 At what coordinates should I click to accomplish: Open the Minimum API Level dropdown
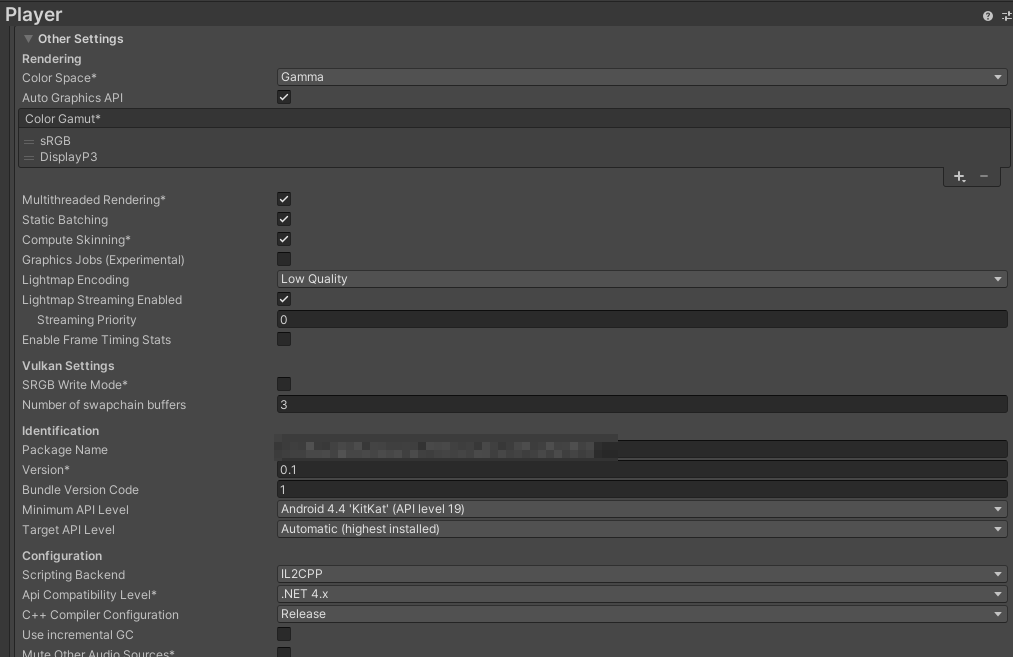tap(640, 509)
